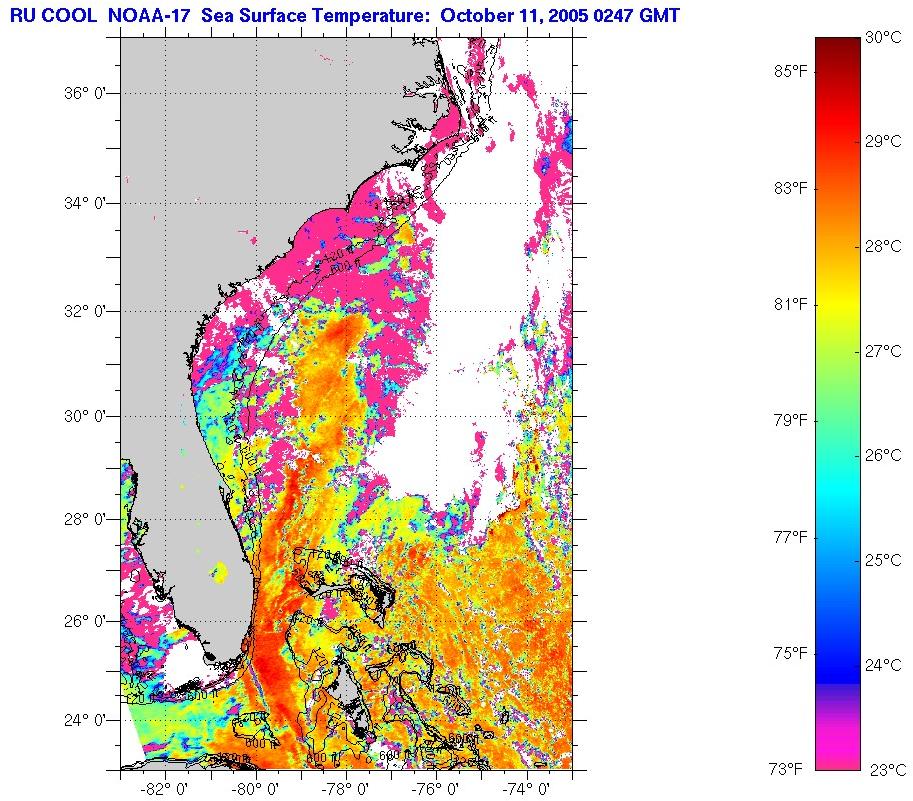Click the '77°F' colorbar label

point(791,537)
